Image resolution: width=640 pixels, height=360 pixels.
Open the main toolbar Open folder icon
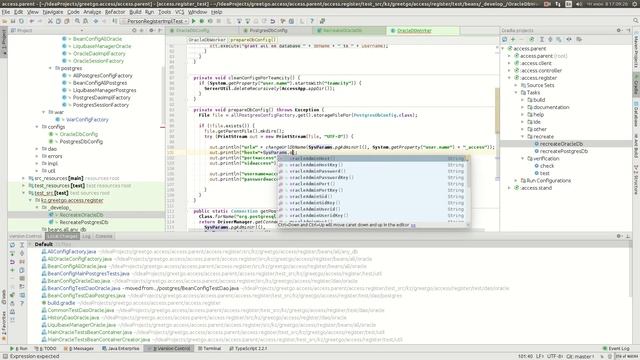(5, 21)
